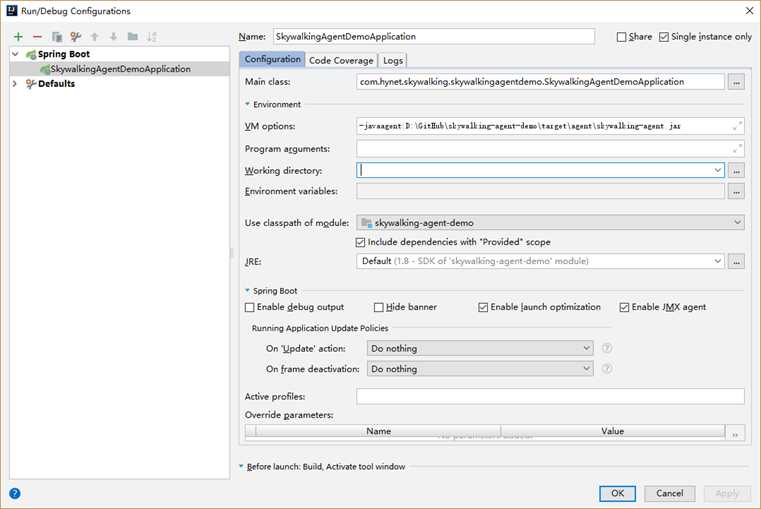
Task: Switch to Code Coverage tab
Action: (x=341, y=60)
